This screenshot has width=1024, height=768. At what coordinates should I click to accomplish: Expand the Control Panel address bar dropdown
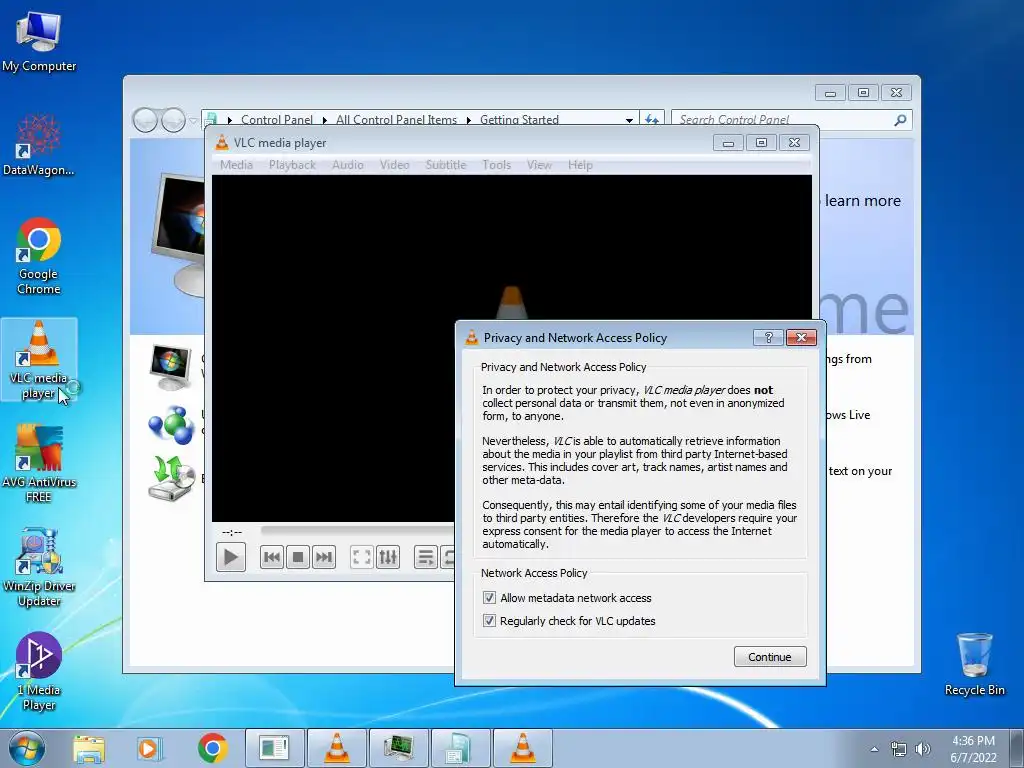(629, 120)
